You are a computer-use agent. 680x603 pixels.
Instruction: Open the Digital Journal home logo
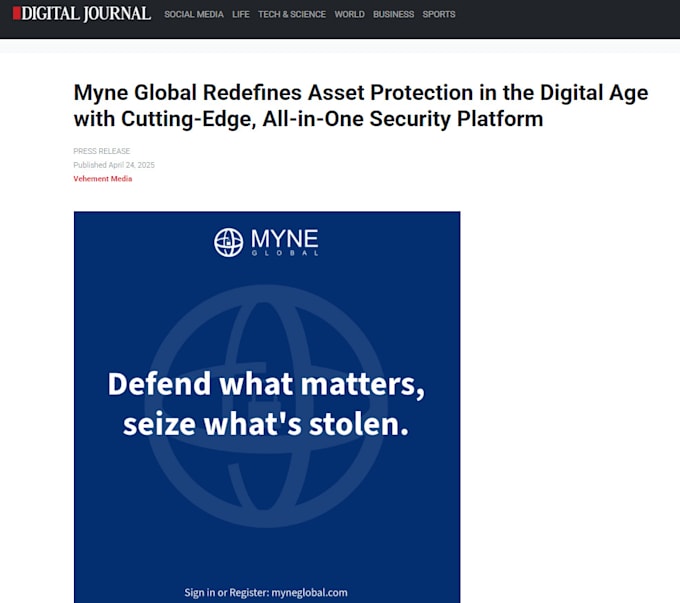[82, 14]
